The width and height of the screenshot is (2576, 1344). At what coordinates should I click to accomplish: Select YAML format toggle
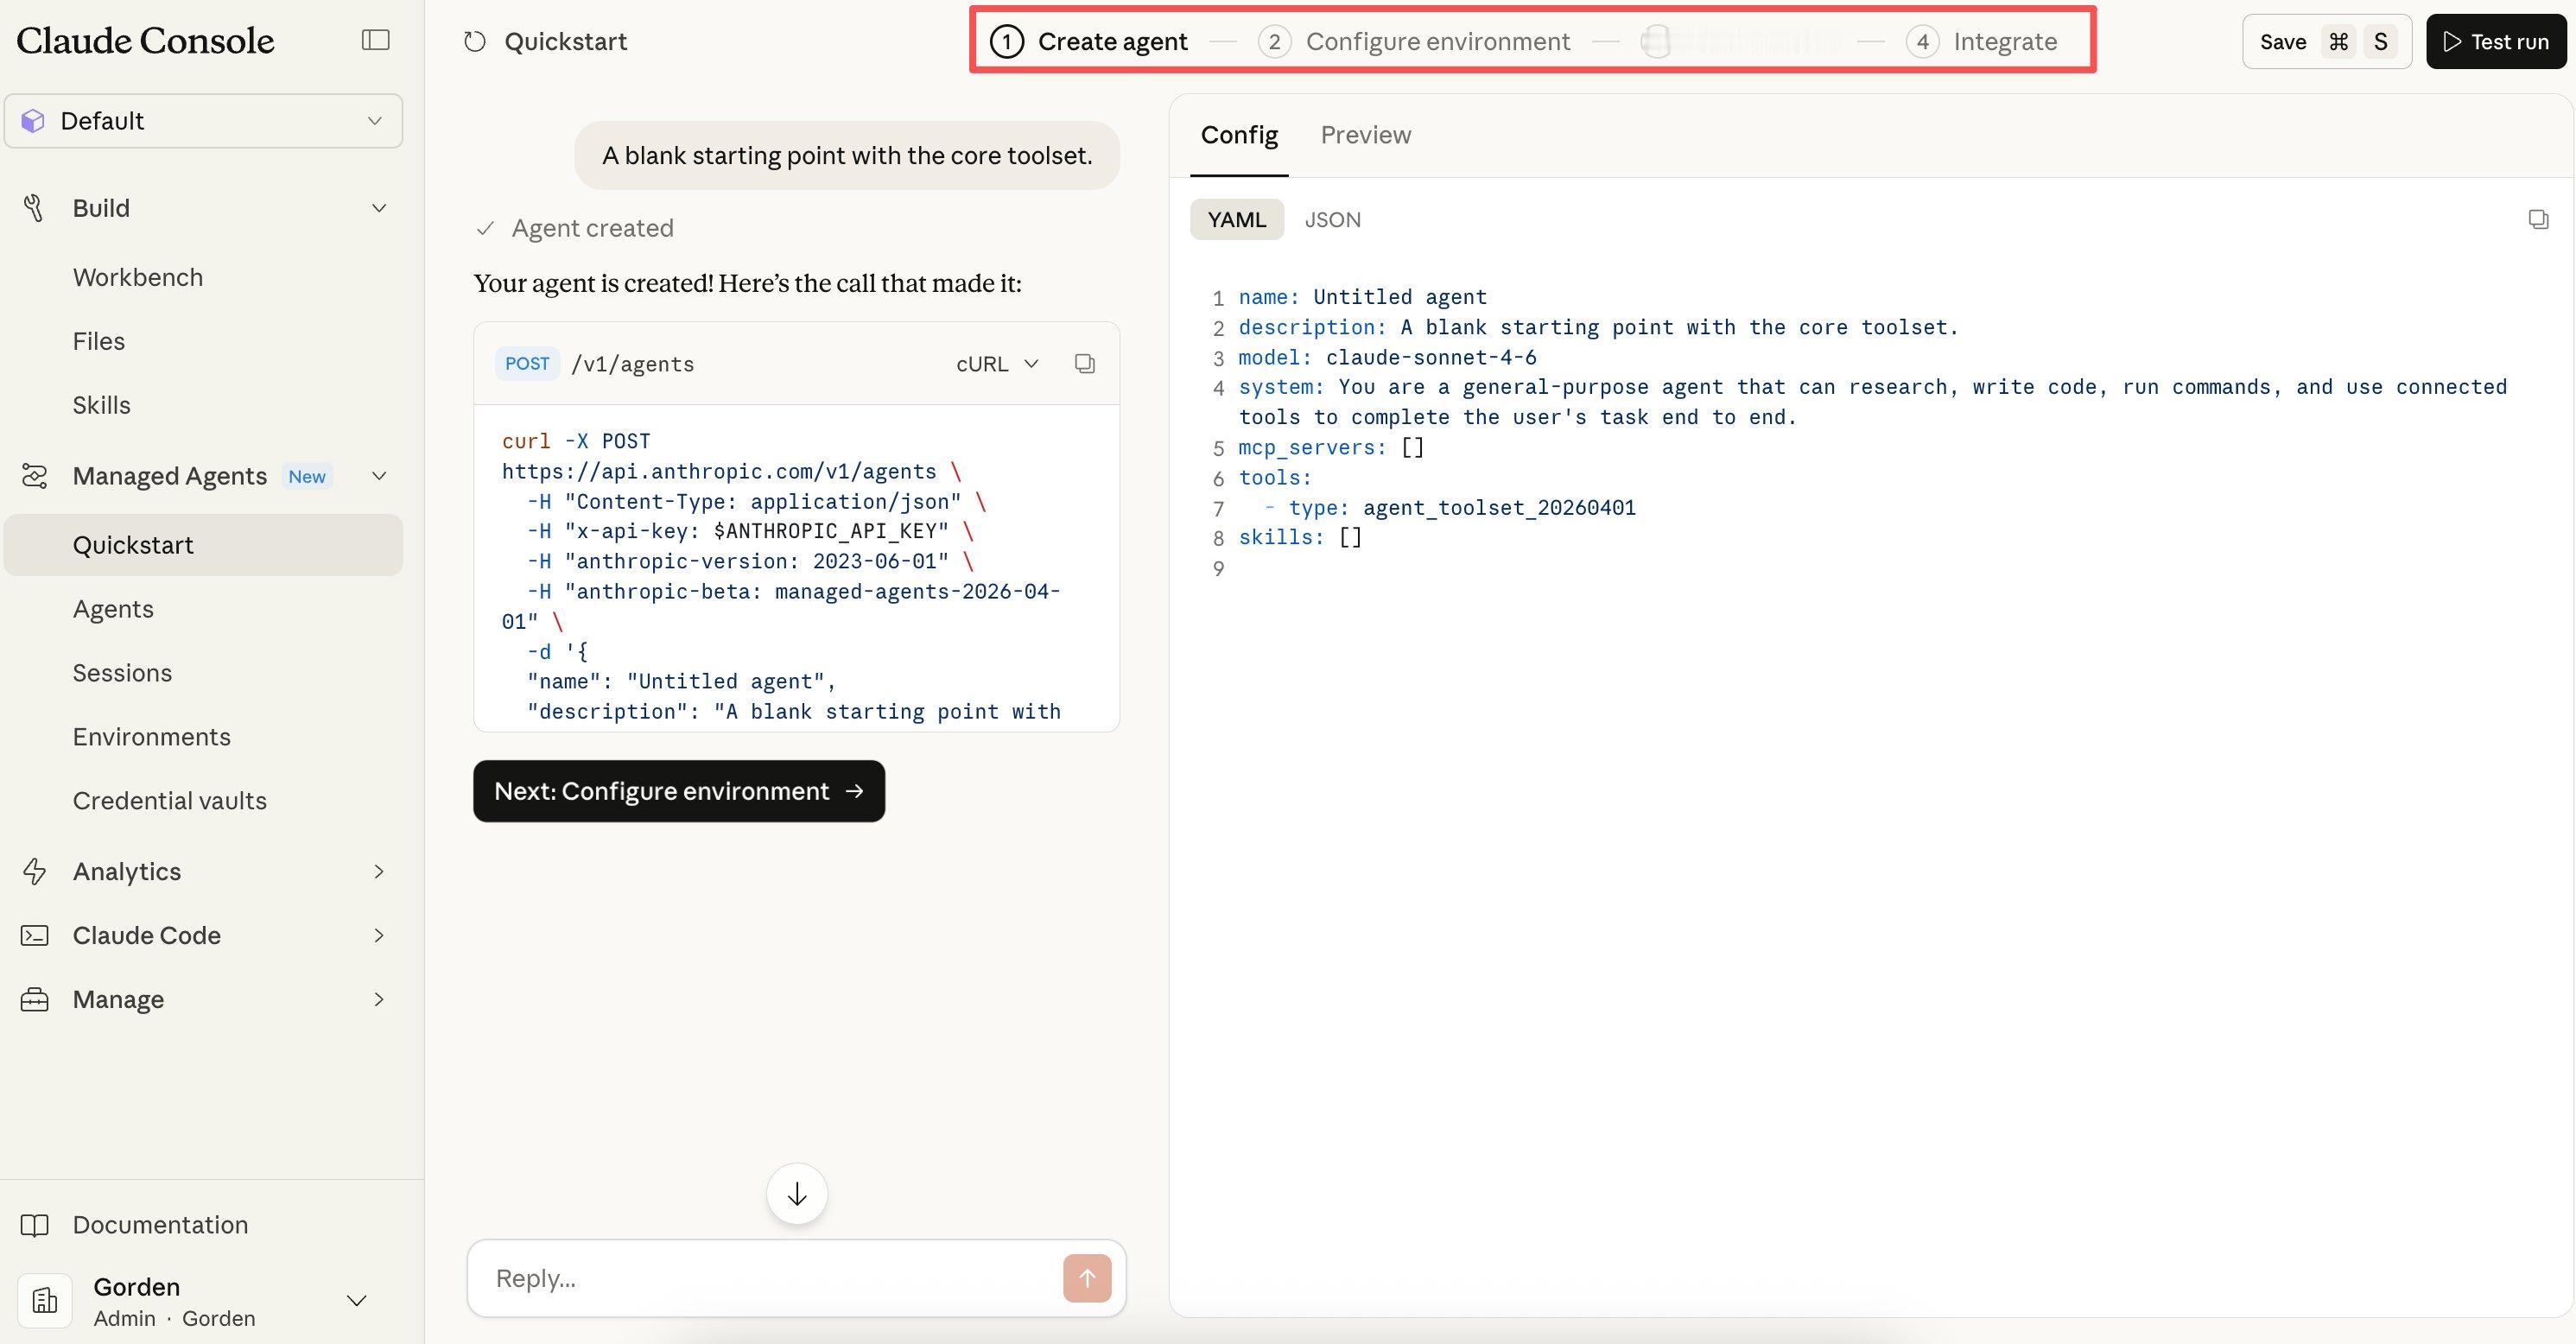pyautogui.click(x=1236, y=220)
